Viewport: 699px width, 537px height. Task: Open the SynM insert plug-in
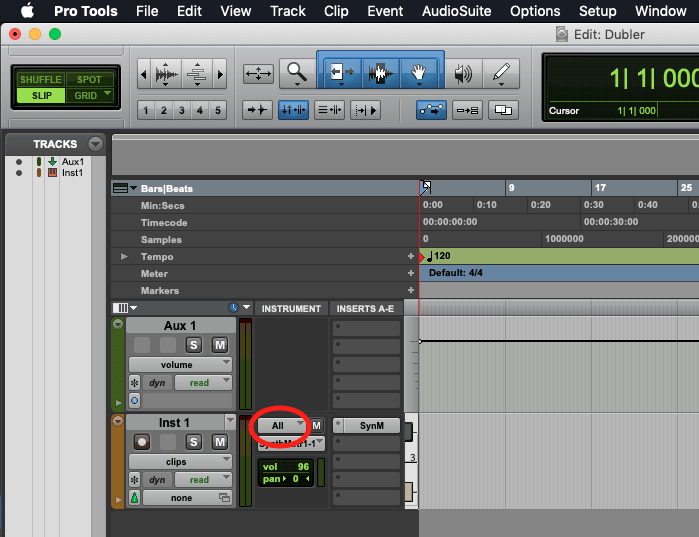372,426
